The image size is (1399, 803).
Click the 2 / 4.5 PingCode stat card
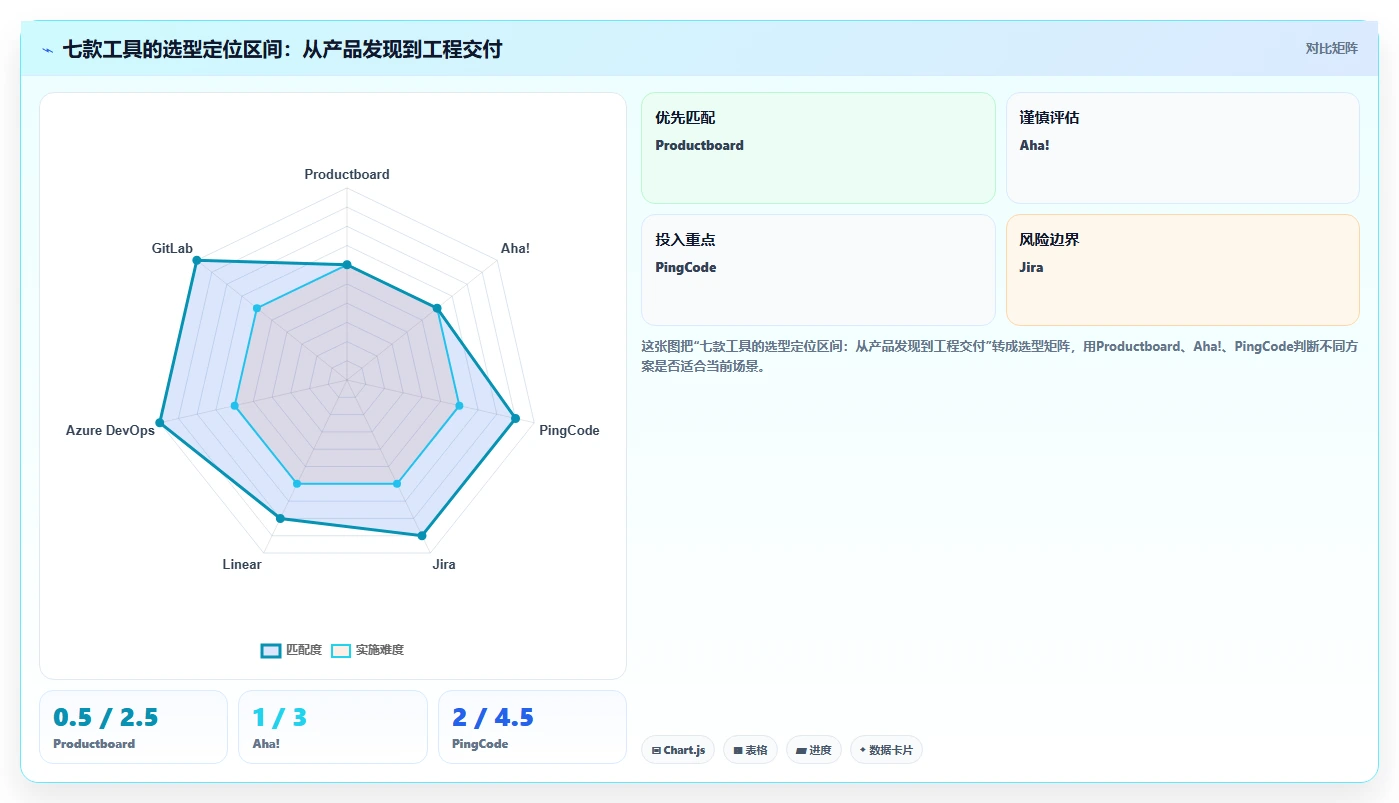(532, 727)
